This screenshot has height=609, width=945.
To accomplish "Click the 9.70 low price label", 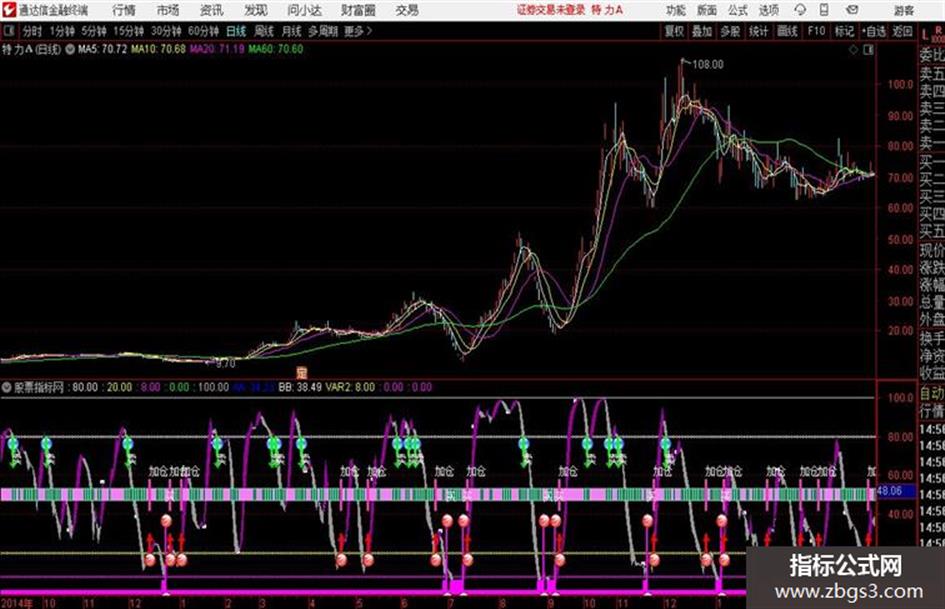I will (x=225, y=364).
